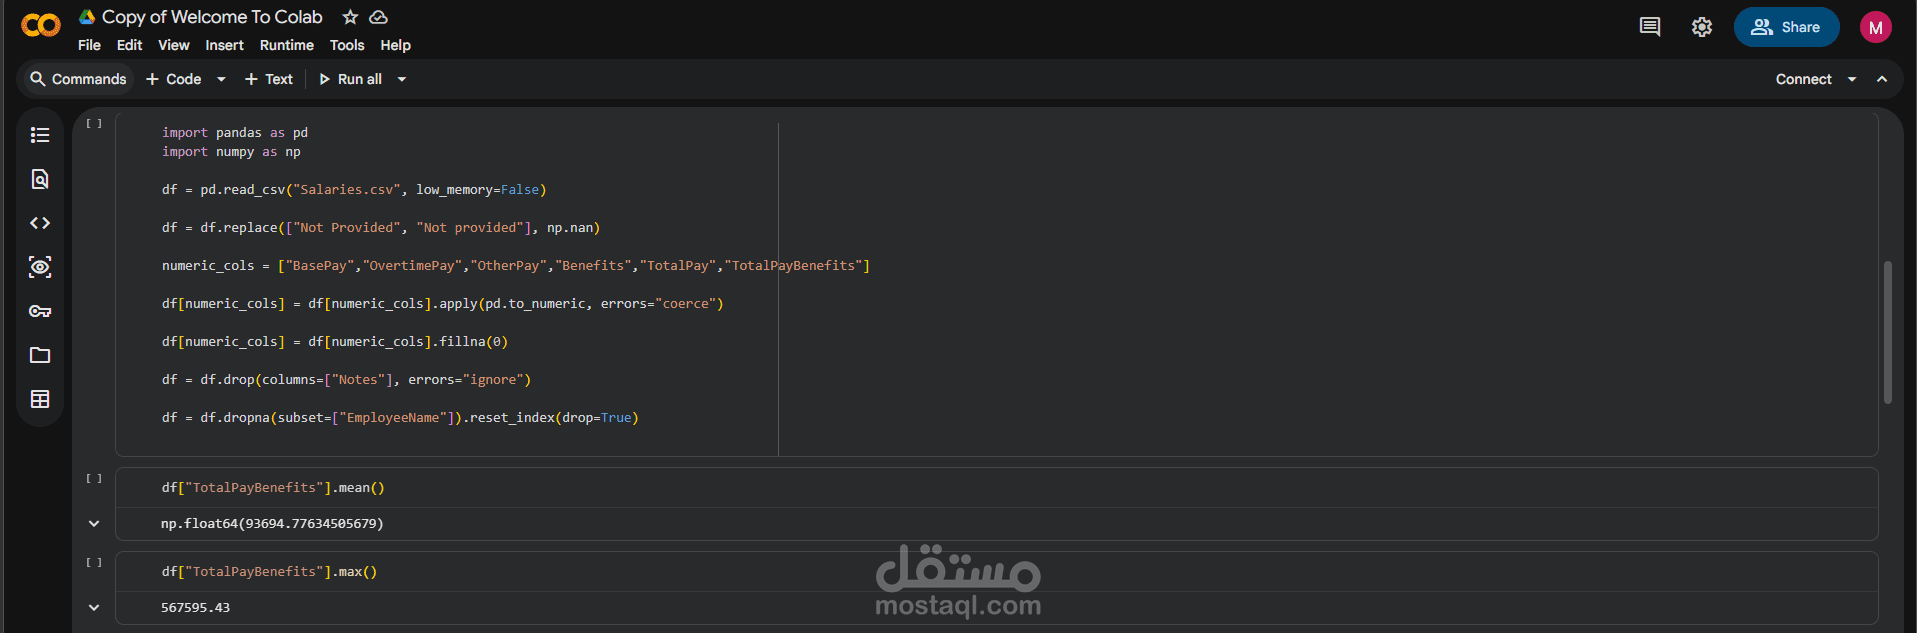Screen dimensions: 1917x633
Task: Collapse the mean cell output chevron
Action: (x=94, y=523)
